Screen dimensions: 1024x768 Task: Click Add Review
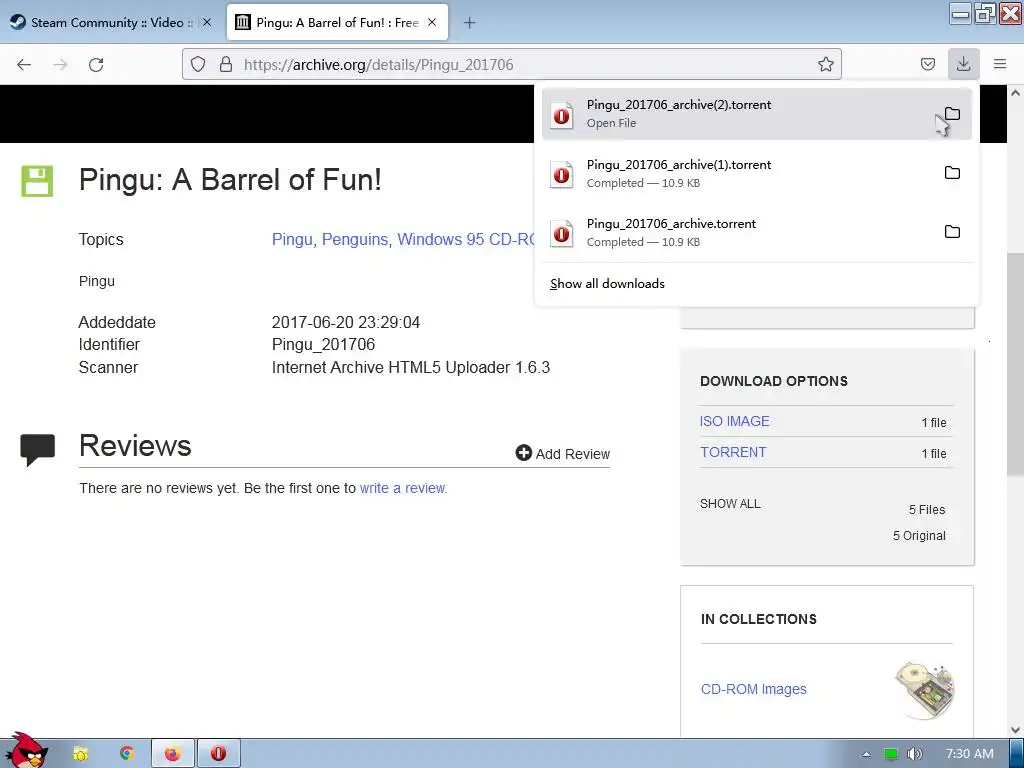pos(562,453)
